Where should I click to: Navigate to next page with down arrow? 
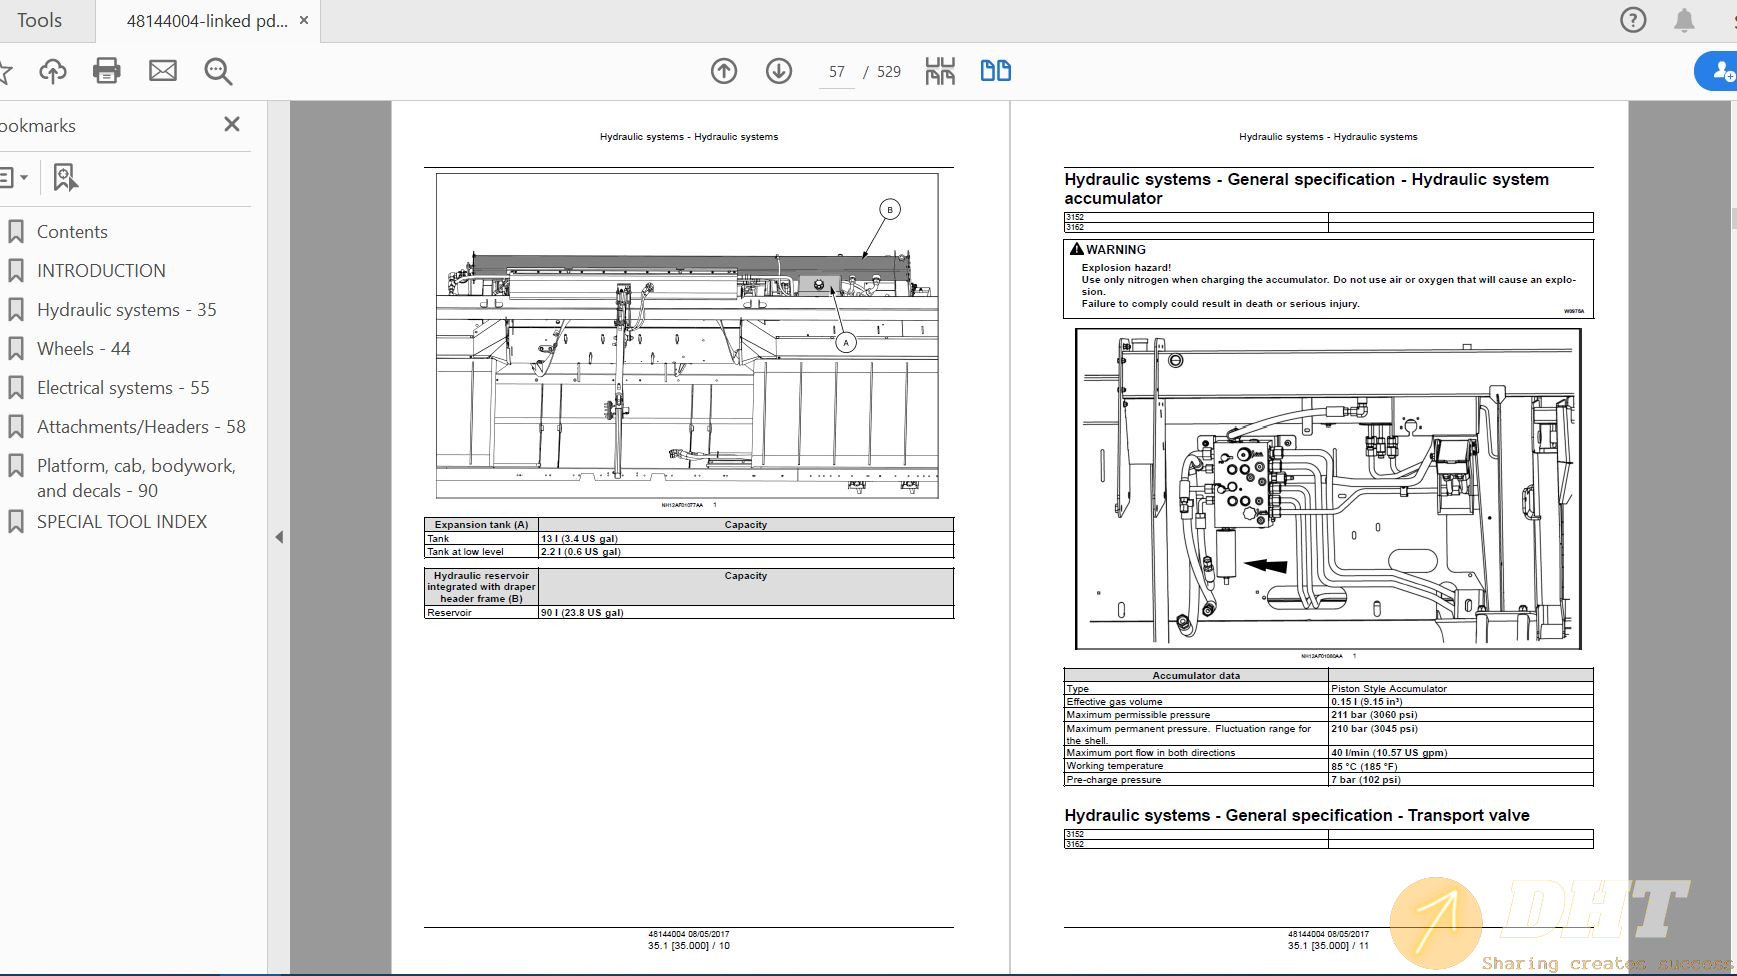[x=779, y=71]
